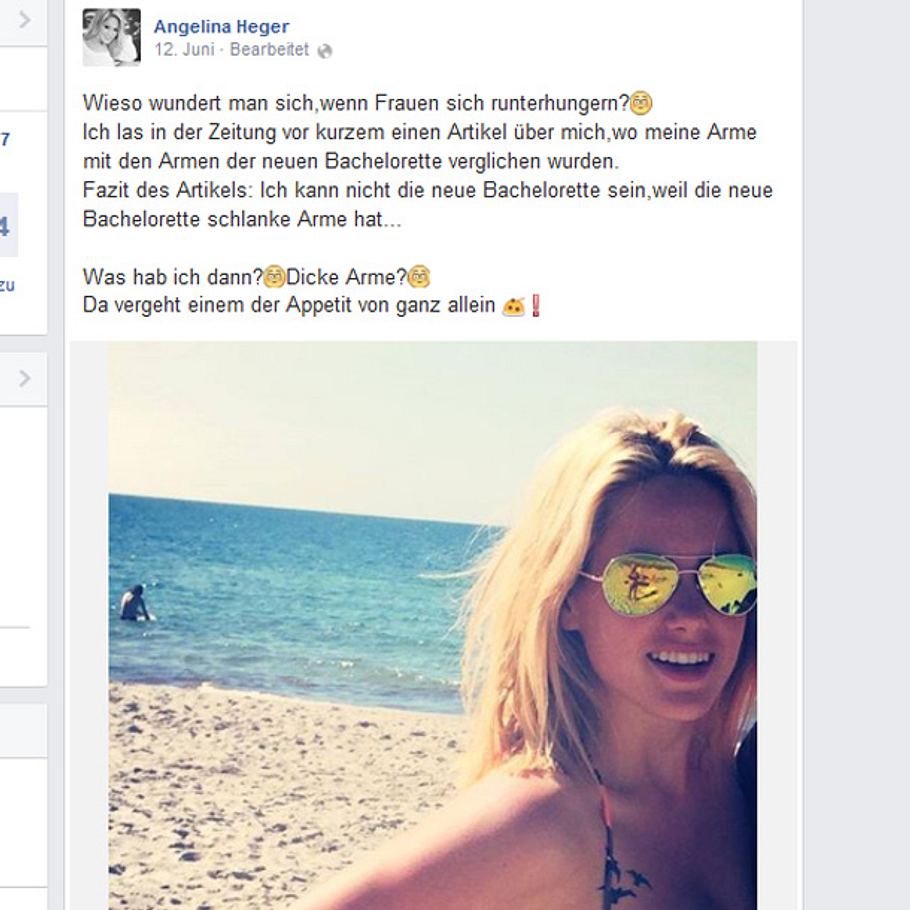Click the cut-off 'zu' link in left sidebar
Viewport: 910px width, 910px height.
point(7,286)
